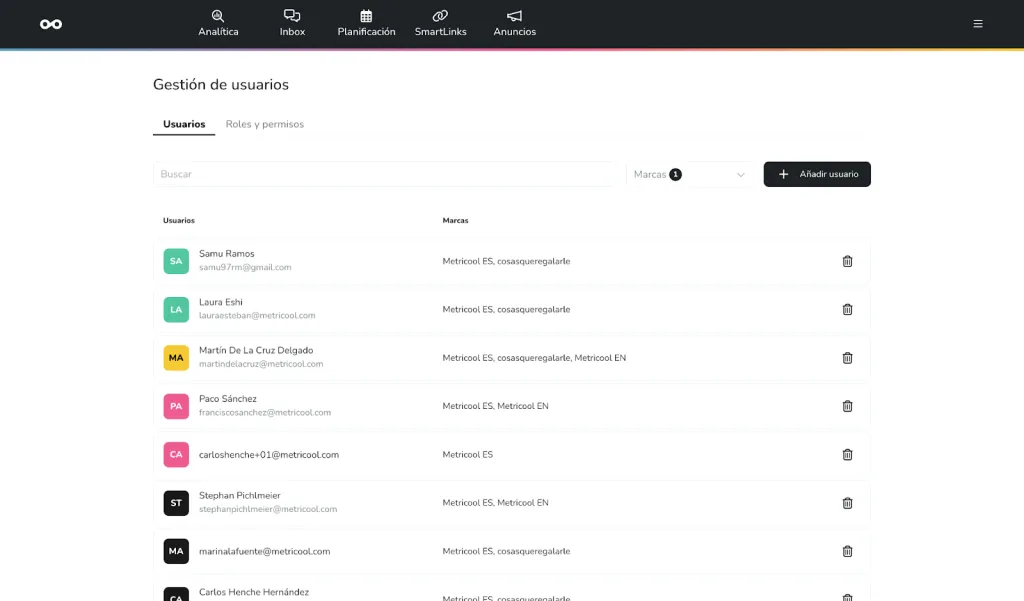The width and height of the screenshot is (1024, 601).
Task: Click brands cell of Paco Sánchez
Action: [x=496, y=406]
